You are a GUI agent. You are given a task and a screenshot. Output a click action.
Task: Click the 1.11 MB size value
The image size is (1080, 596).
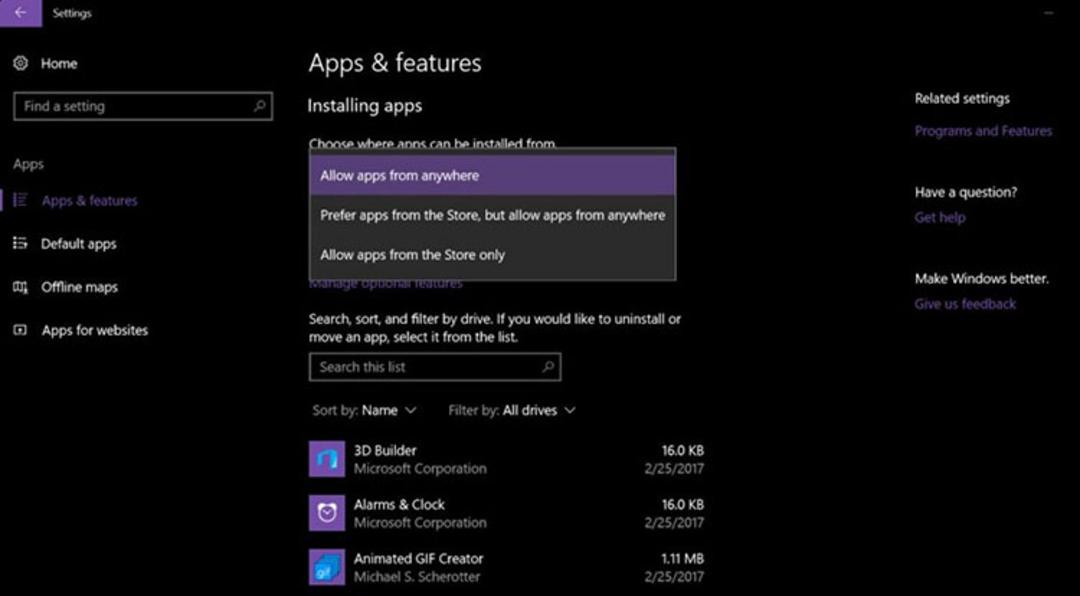click(x=682, y=559)
